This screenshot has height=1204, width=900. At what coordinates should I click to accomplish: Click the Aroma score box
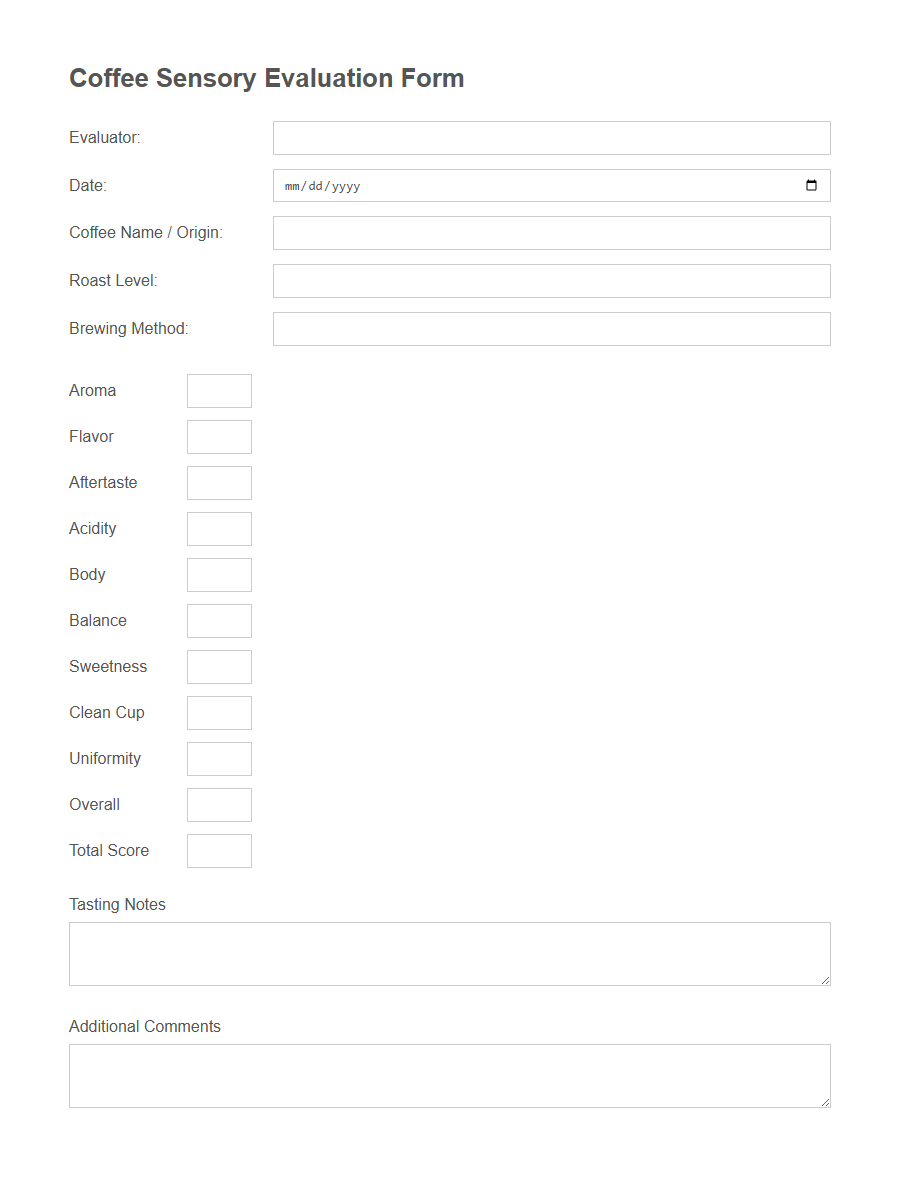coord(218,390)
